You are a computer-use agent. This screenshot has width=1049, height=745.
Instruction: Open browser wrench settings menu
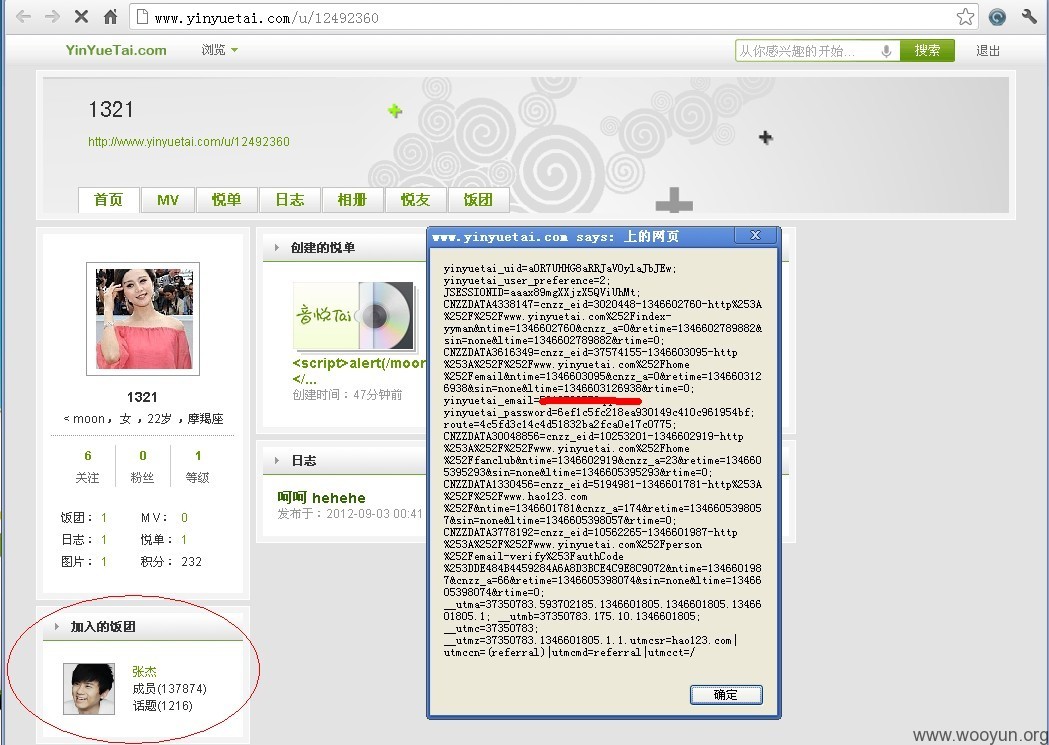(1029, 17)
